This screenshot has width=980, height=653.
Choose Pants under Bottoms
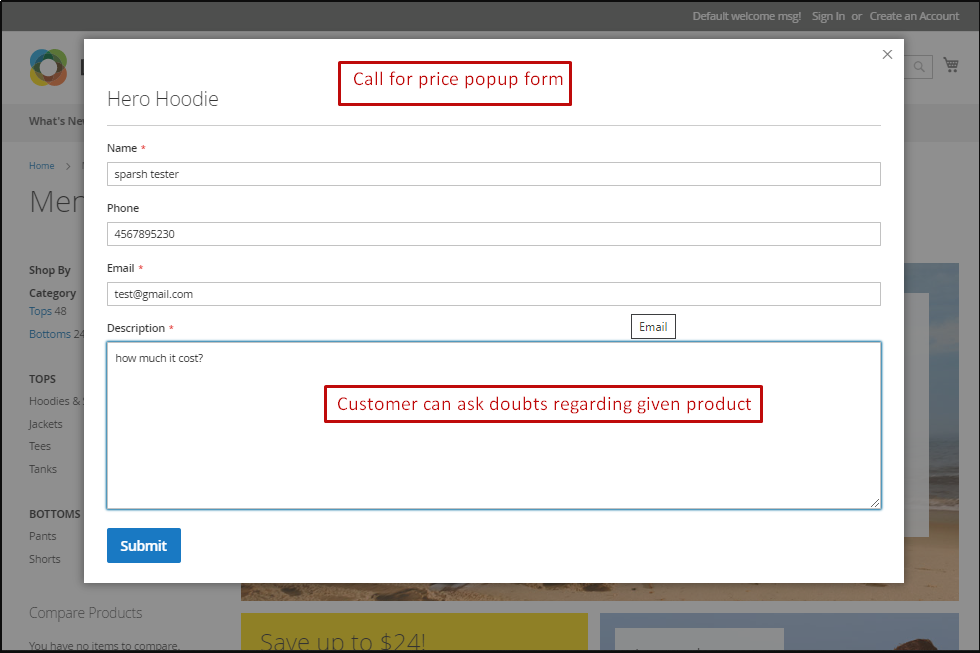(43, 536)
